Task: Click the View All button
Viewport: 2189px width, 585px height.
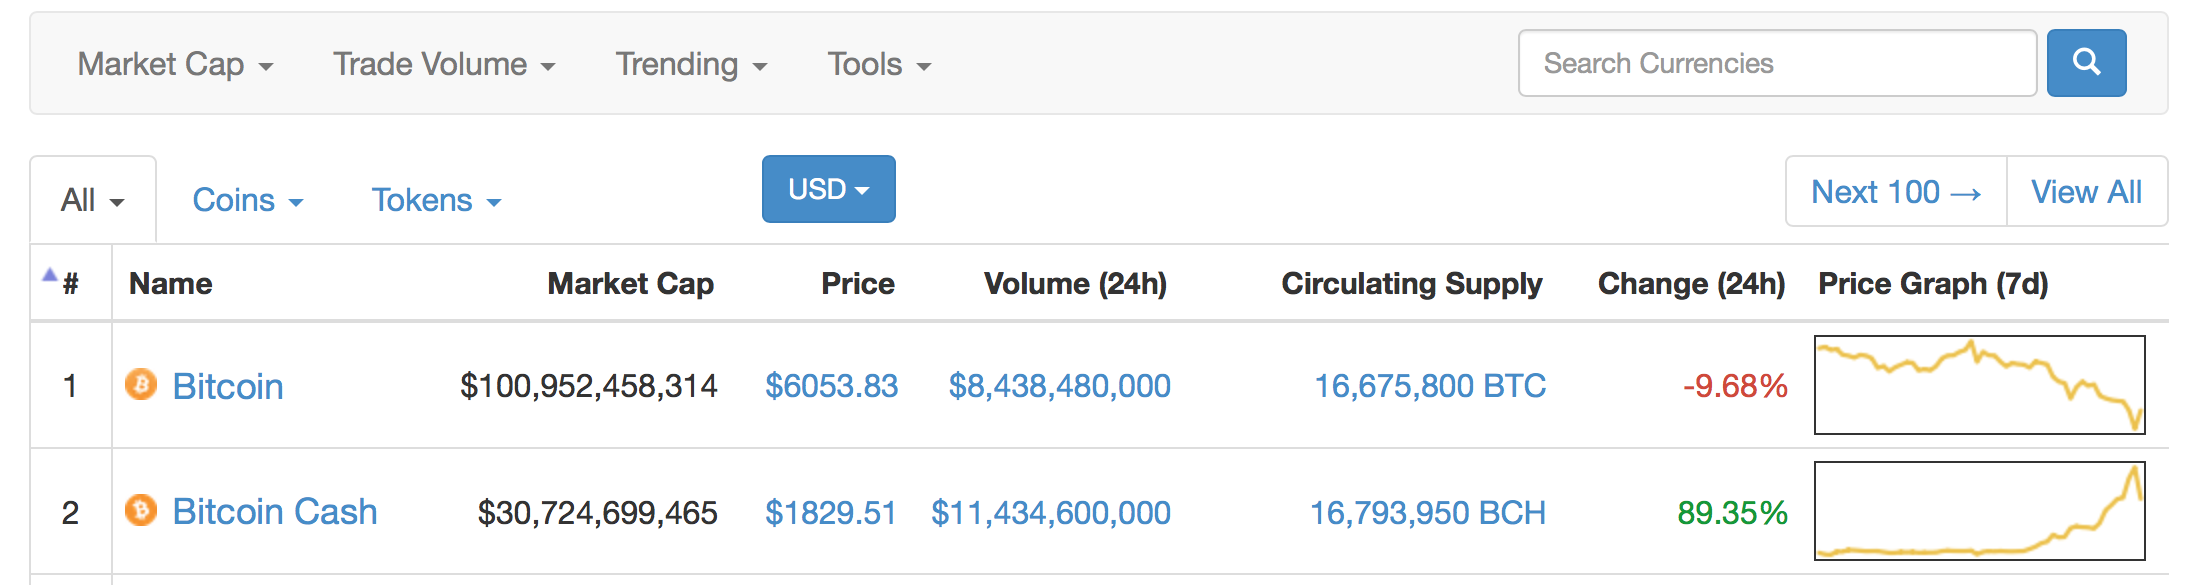Action: click(x=2086, y=192)
